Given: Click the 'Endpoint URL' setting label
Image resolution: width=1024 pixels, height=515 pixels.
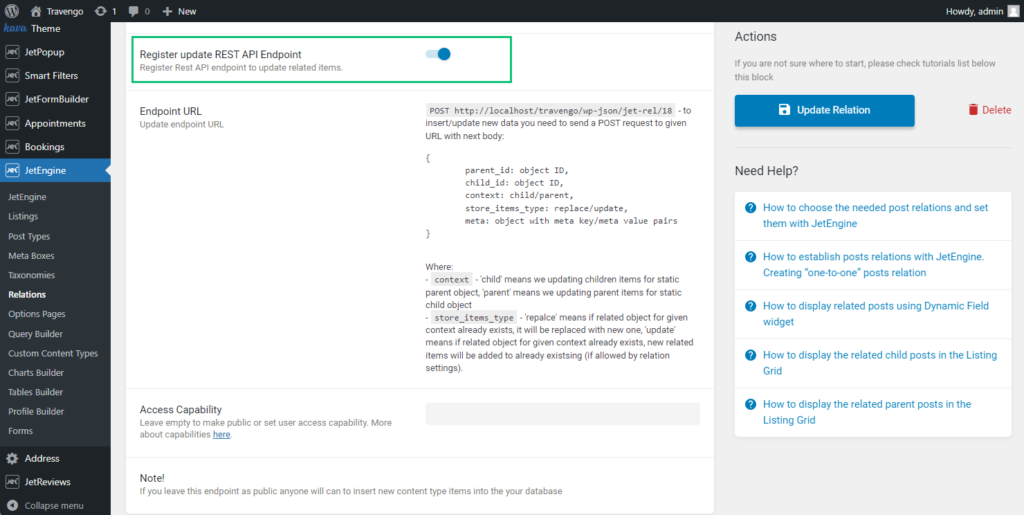Looking at the screenshot, I should click(x=170, y=111).
